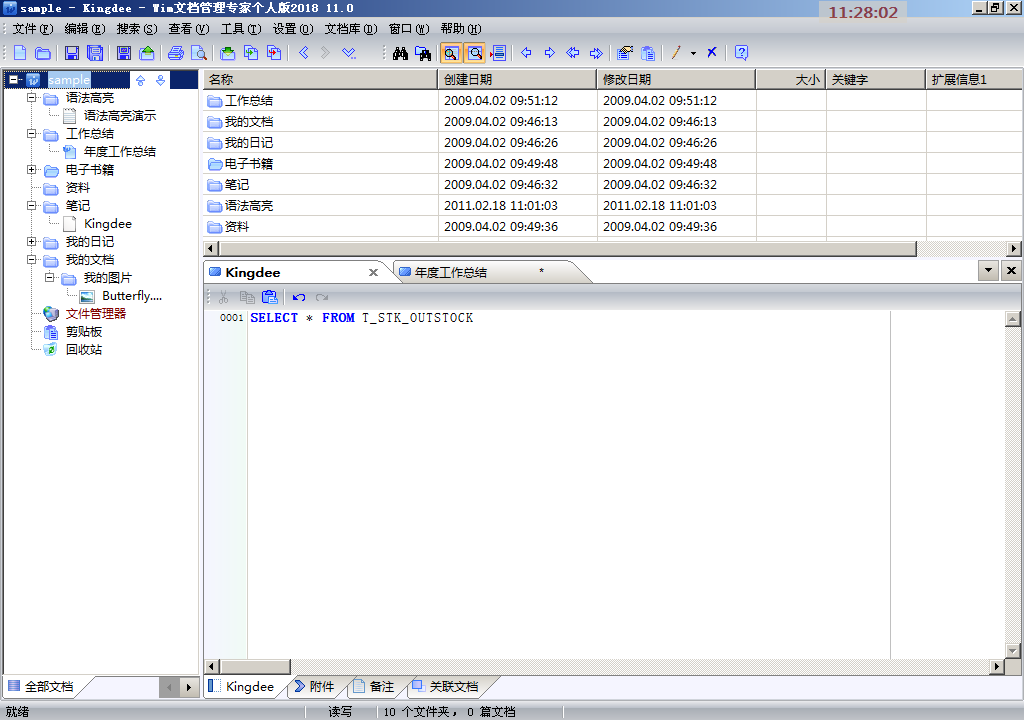Click the Print icon in toolbar

coord(176,53)
